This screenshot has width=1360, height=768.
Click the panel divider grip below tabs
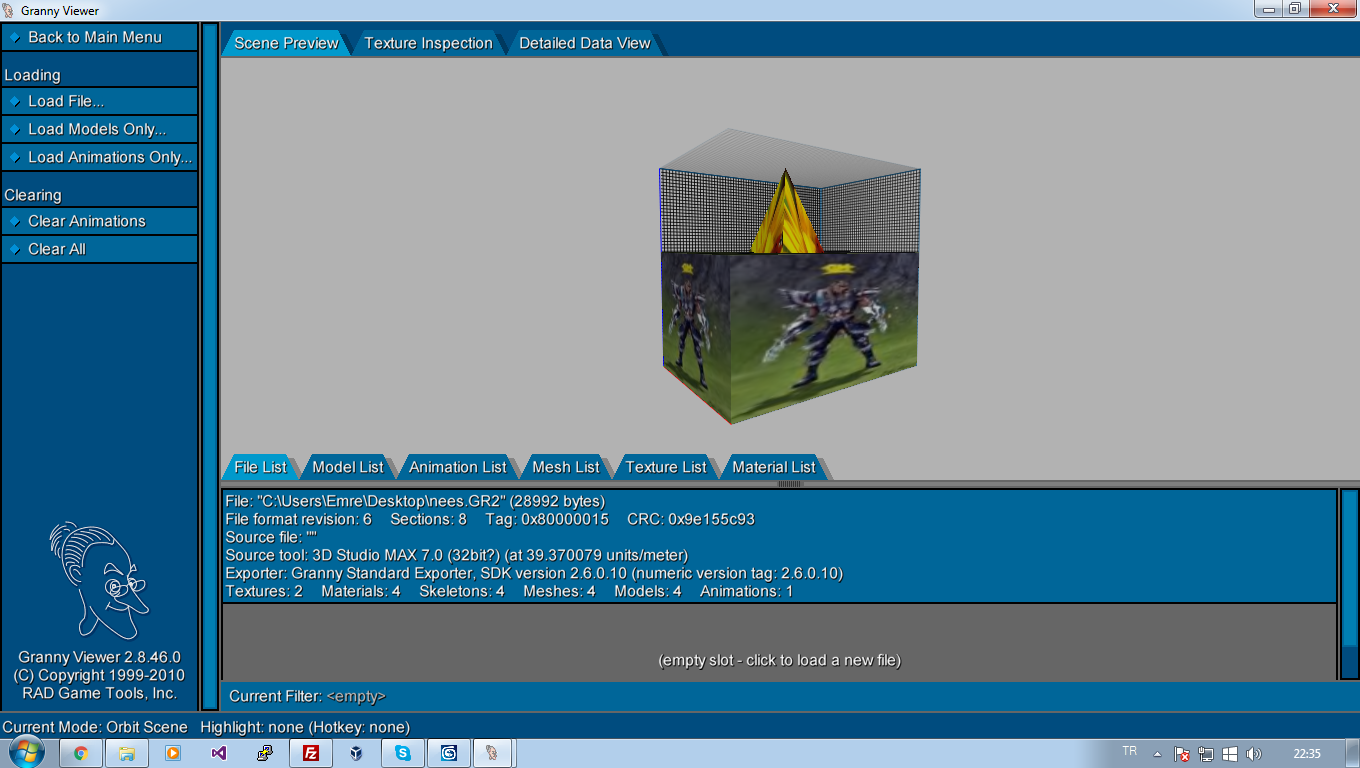point(790,484)
